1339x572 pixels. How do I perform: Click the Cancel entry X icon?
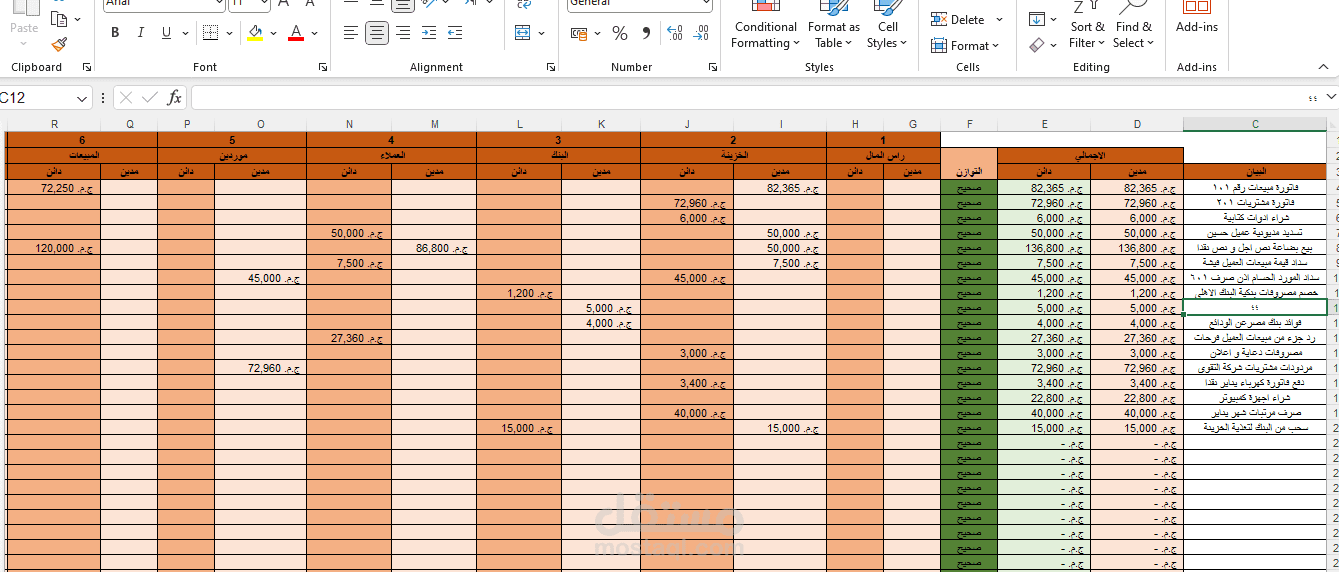pyautogui.click(x=126, y=97)
